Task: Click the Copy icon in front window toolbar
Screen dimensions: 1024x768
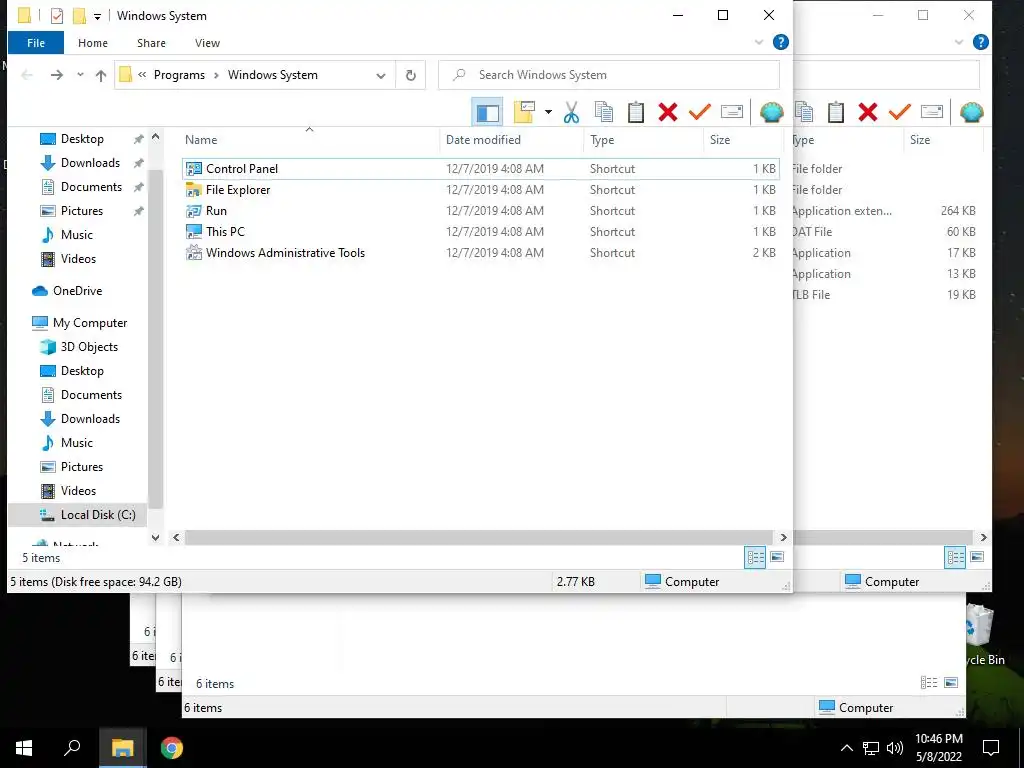Action: 604,112
